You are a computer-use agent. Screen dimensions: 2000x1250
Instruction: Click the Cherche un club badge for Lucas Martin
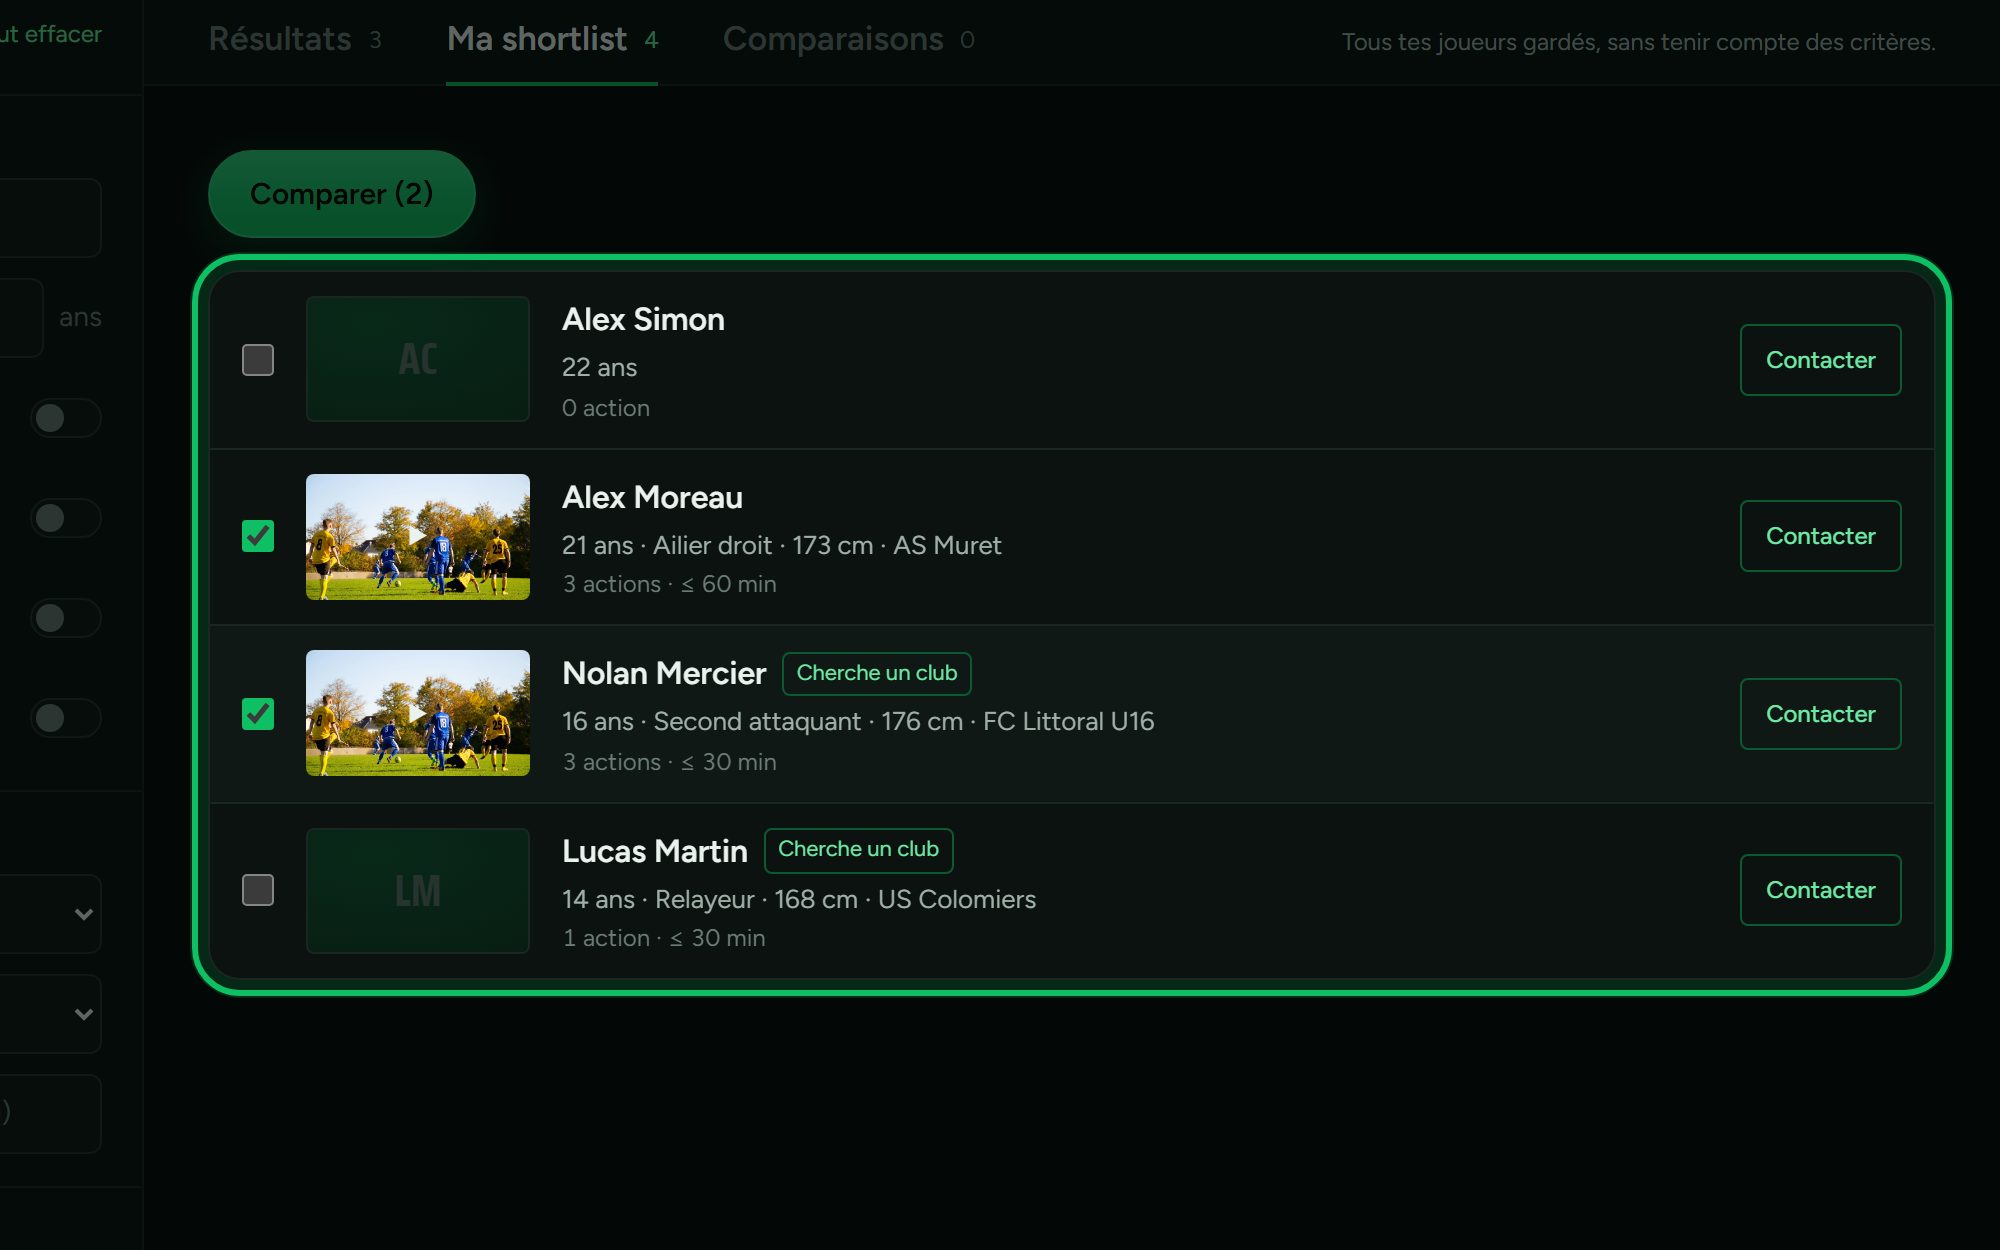[x=859, y=850]
